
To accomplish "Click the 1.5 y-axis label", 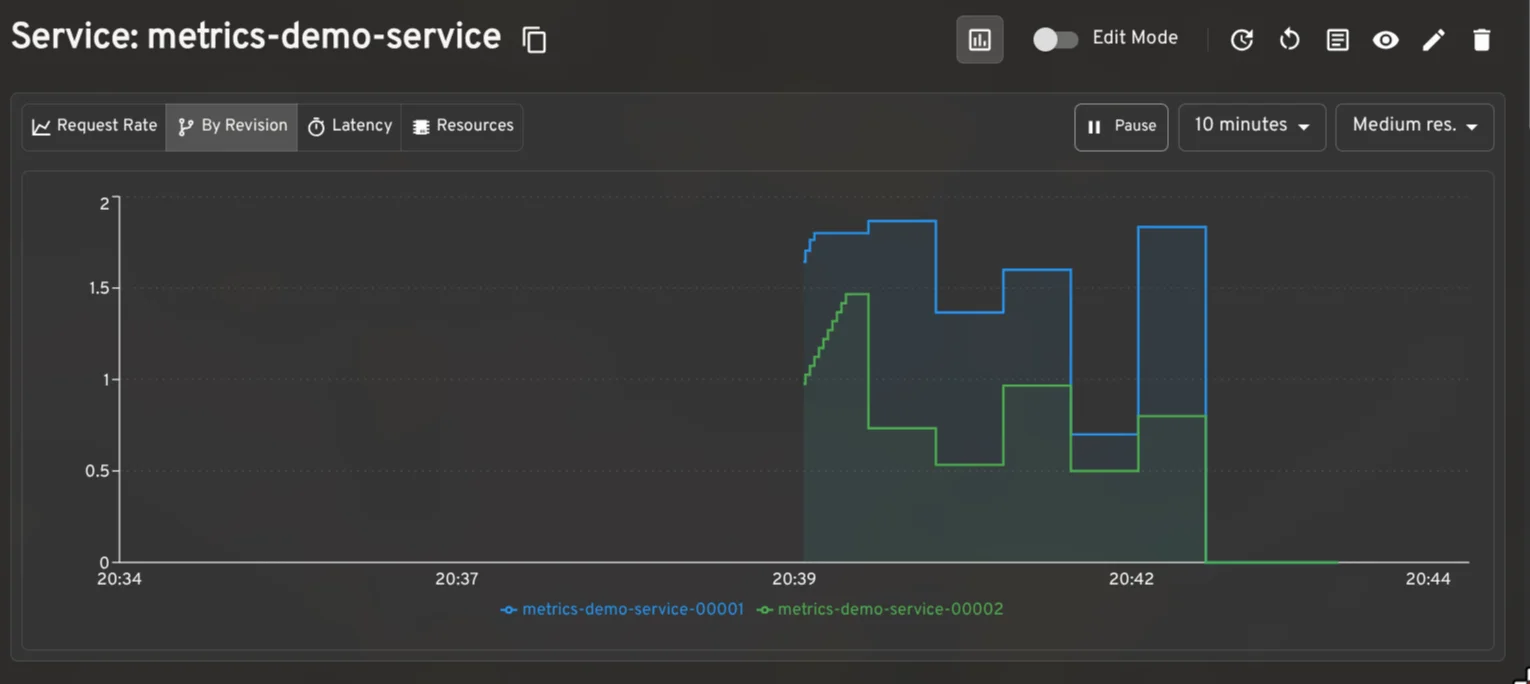I will (x=97, y=289).
